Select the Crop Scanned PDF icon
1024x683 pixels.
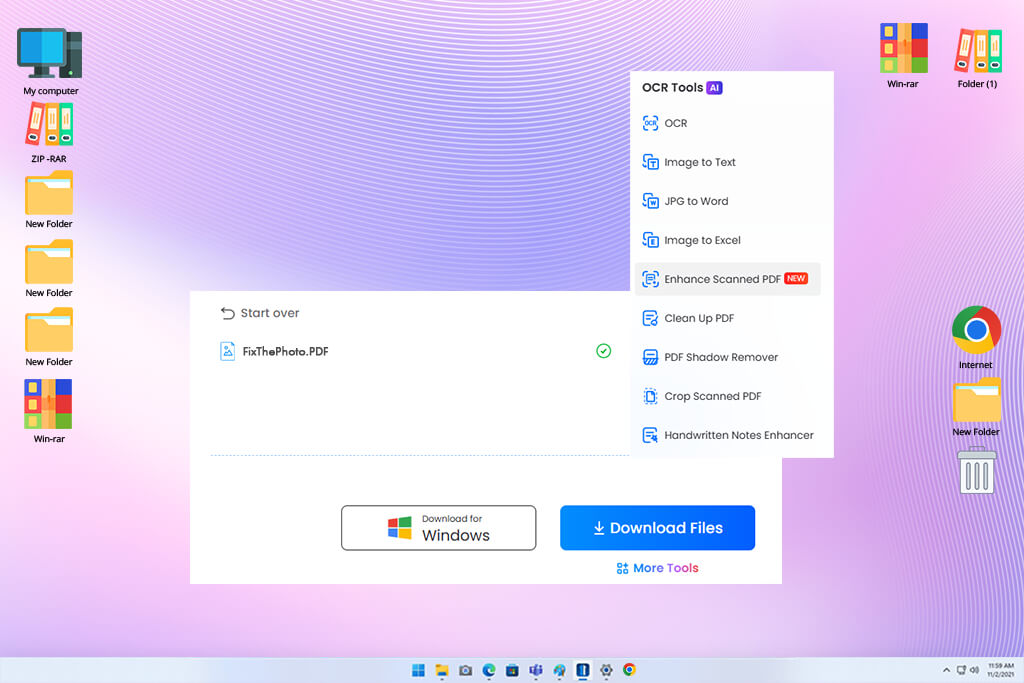click(650, 396)
